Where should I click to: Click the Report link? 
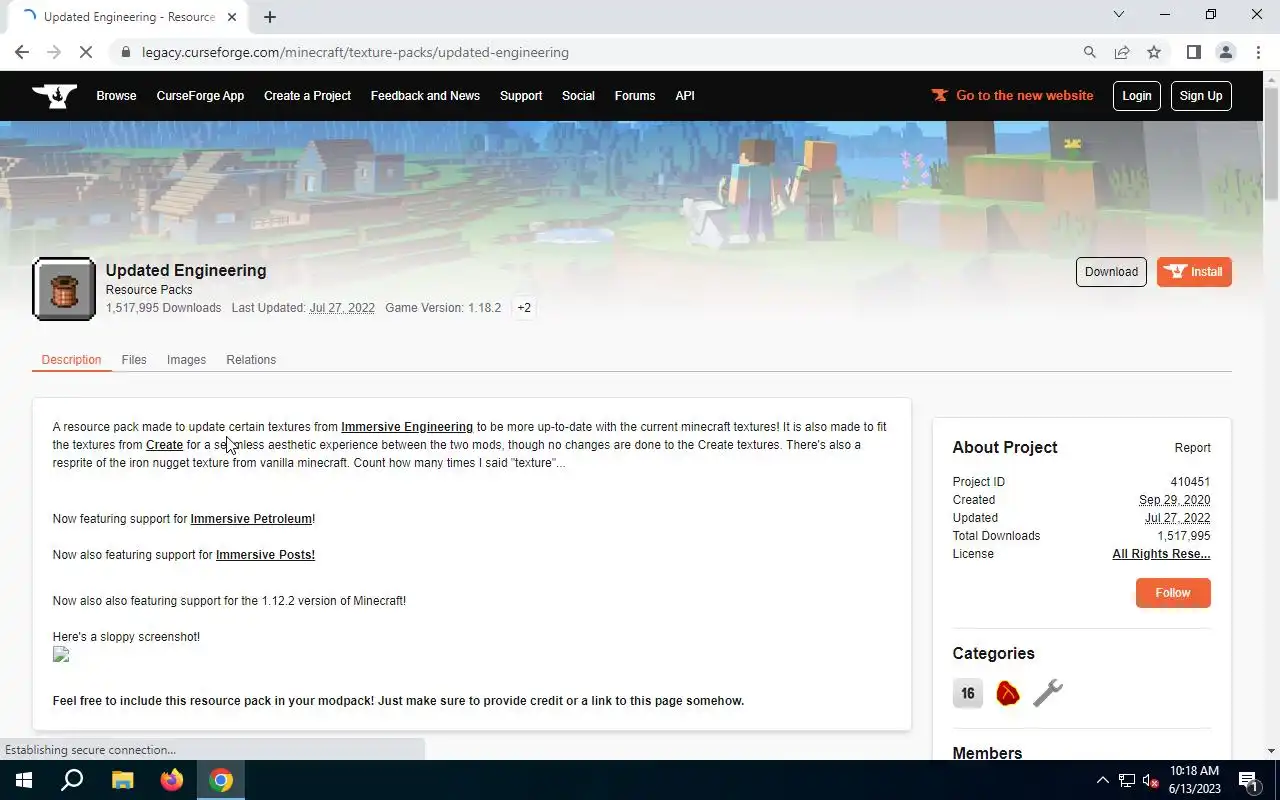pyautogui.click(x=1192, y=448)
